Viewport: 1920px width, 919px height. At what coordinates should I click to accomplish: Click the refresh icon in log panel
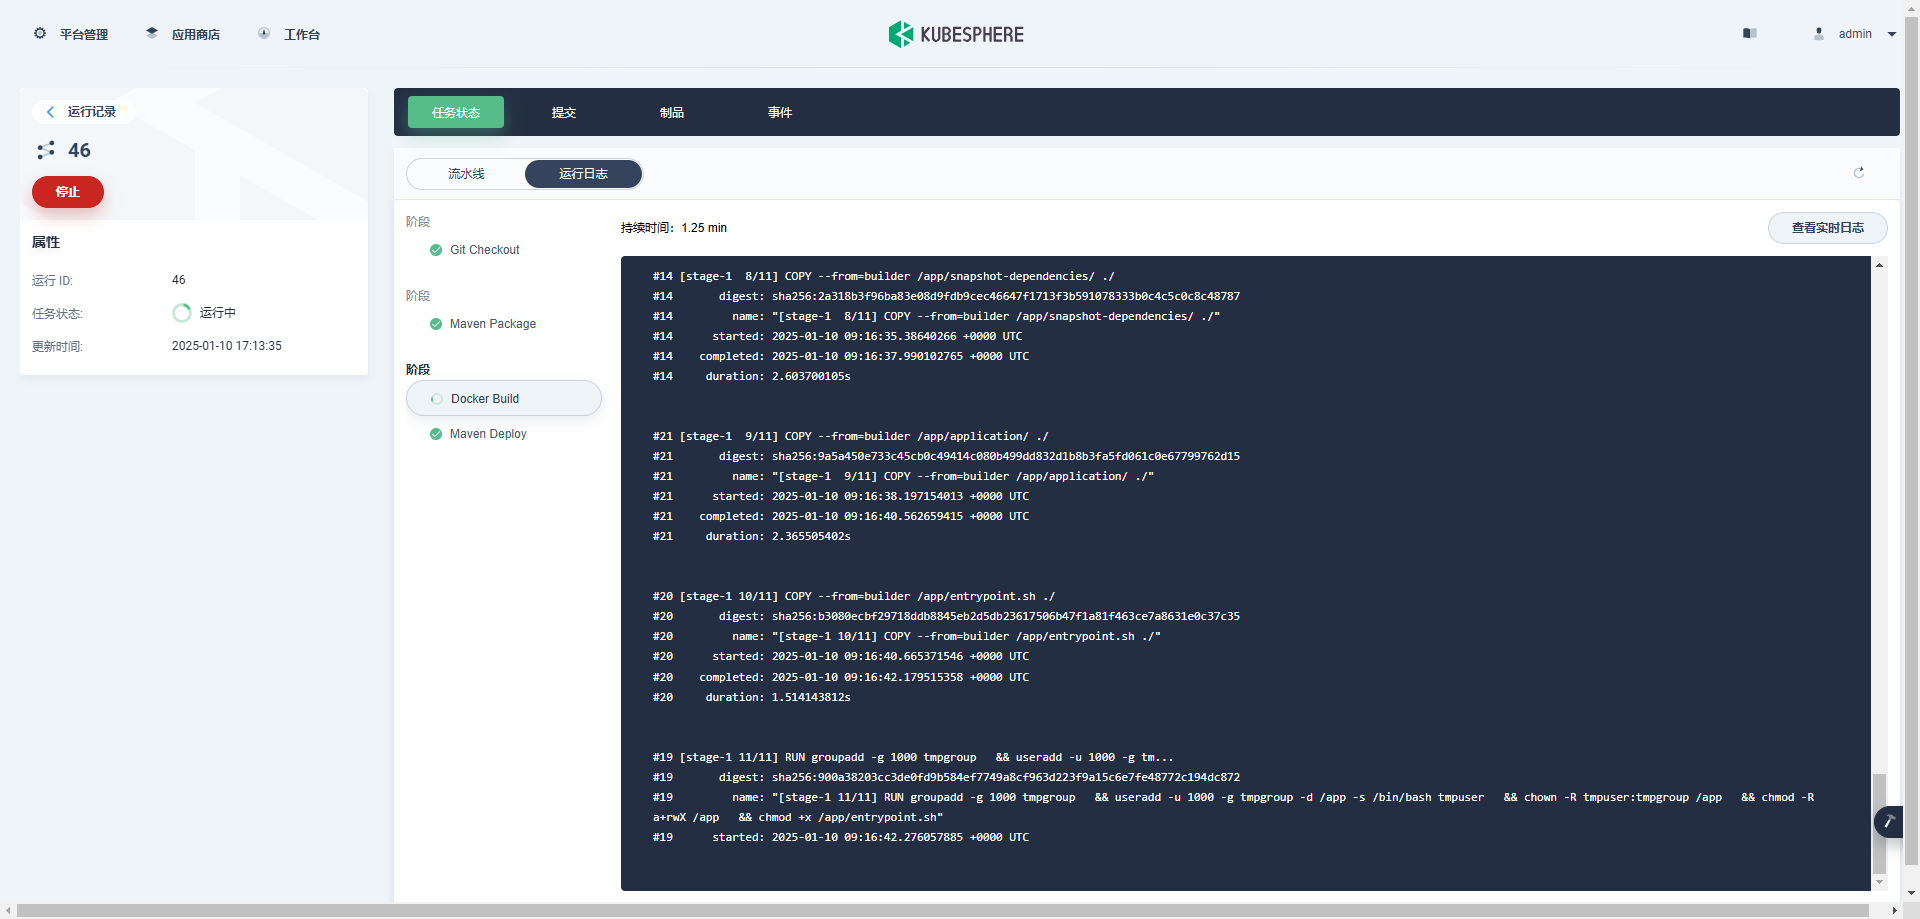[1859, 173]
